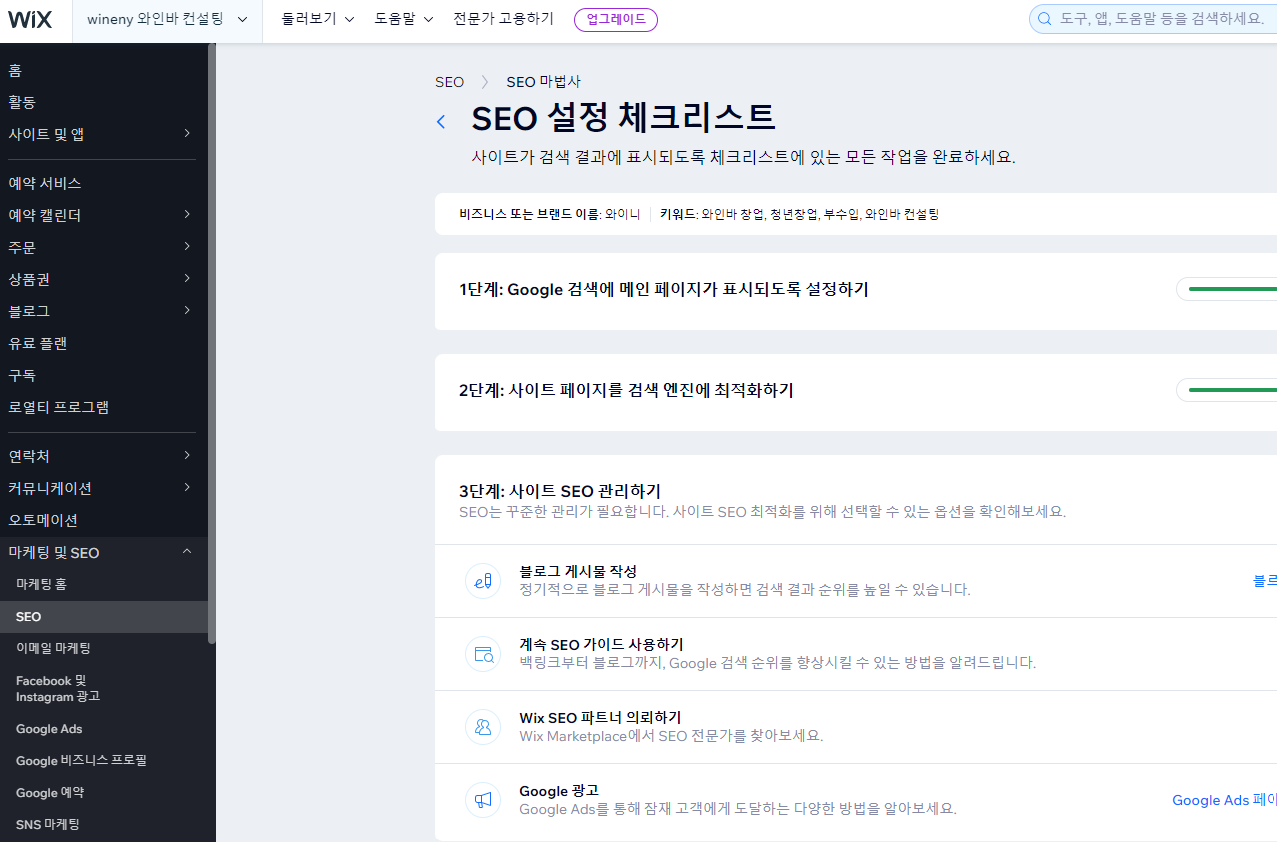Click the SEO breadcrumb link
The image size is (1277, 842).
click(449, 82)
